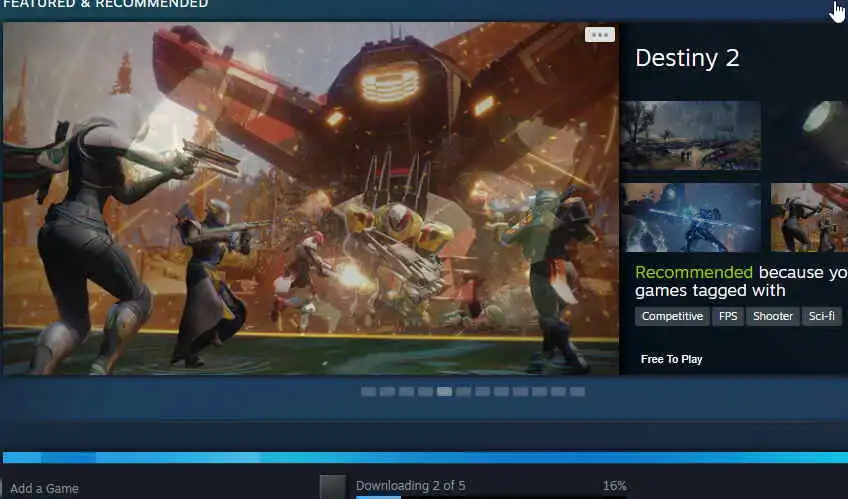
Task: Jump to the sixth carousel dot
Action: point(463,391)
